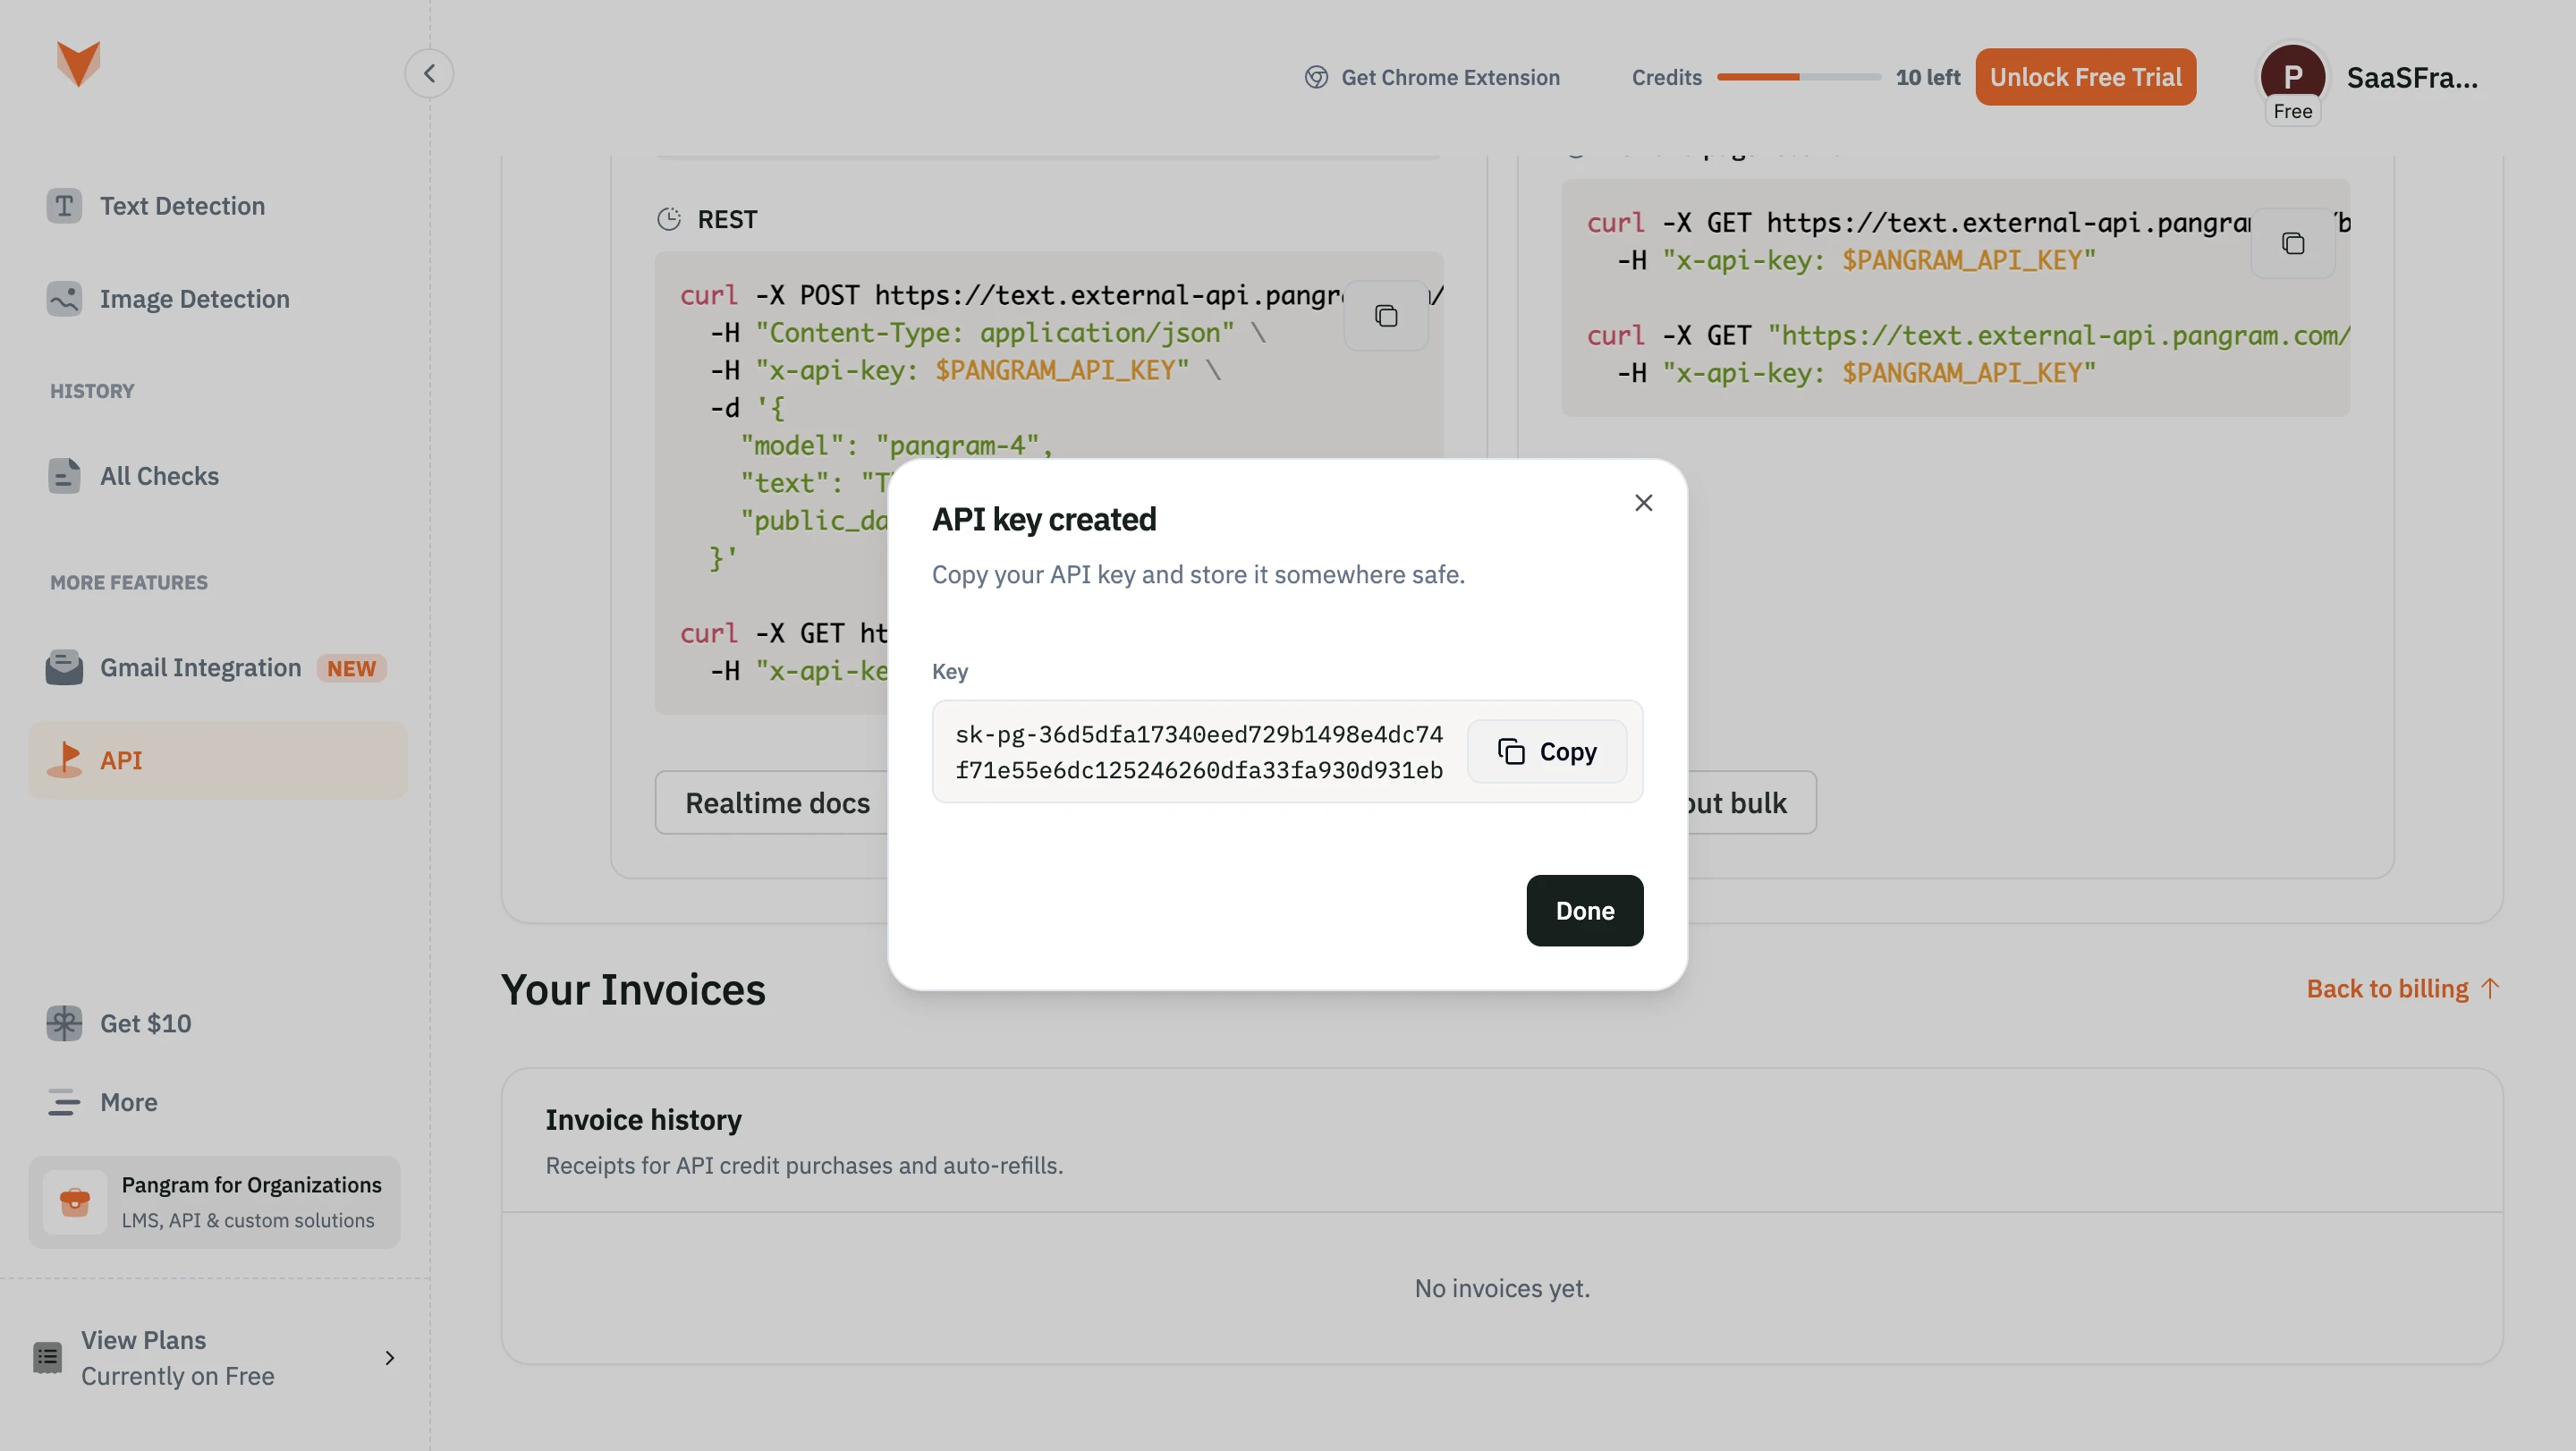Open Image Detection from the sidebar

[x=218, y=299]
